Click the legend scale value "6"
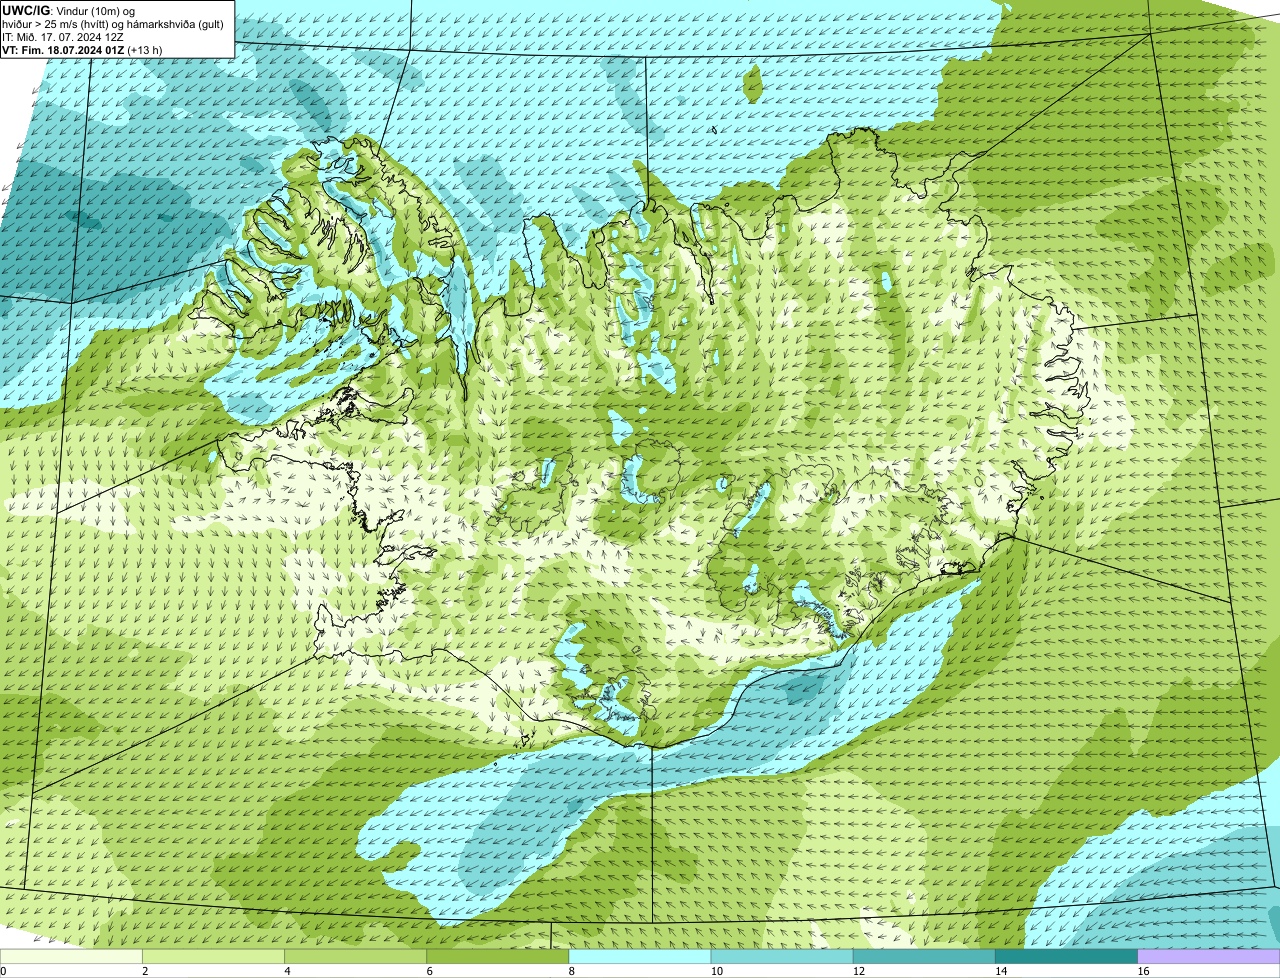This screenshot has width=1280, height=978. (429, 971)
